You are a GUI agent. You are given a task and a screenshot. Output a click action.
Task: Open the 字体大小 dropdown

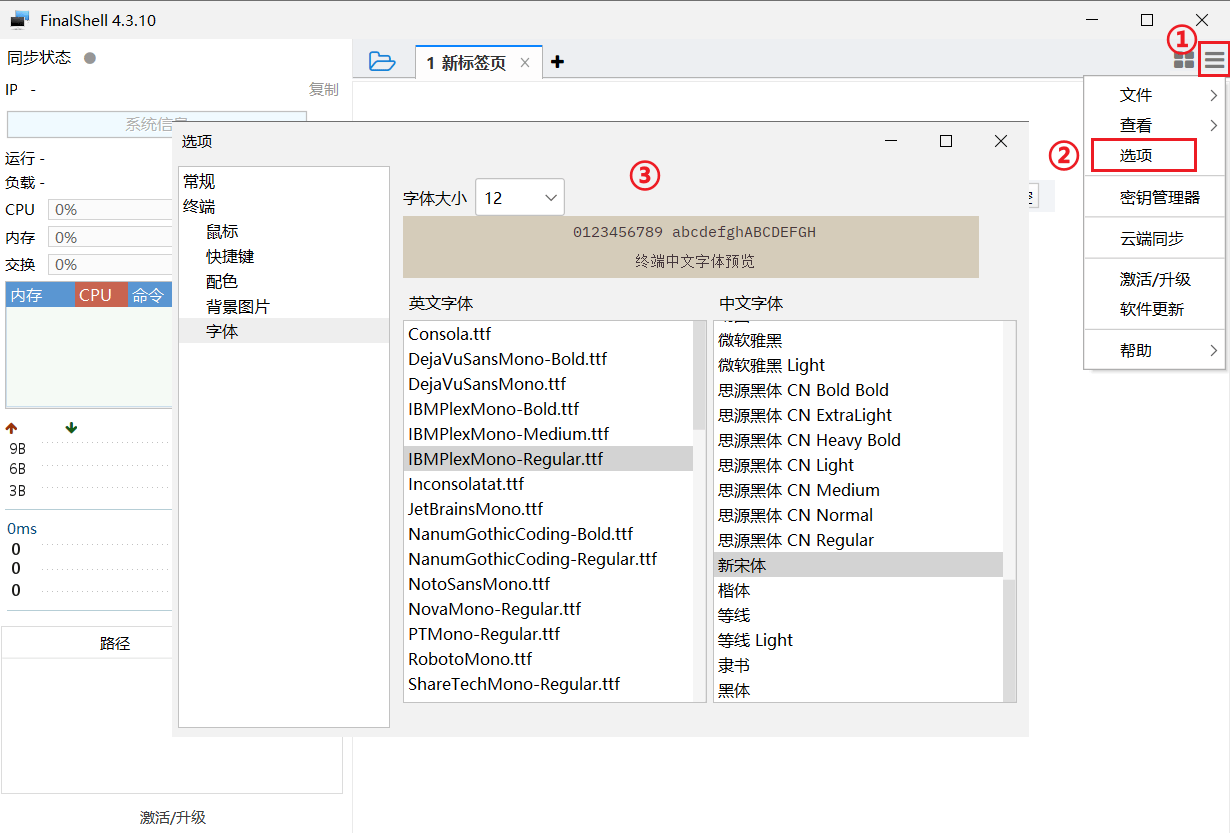tap(519, 198)
